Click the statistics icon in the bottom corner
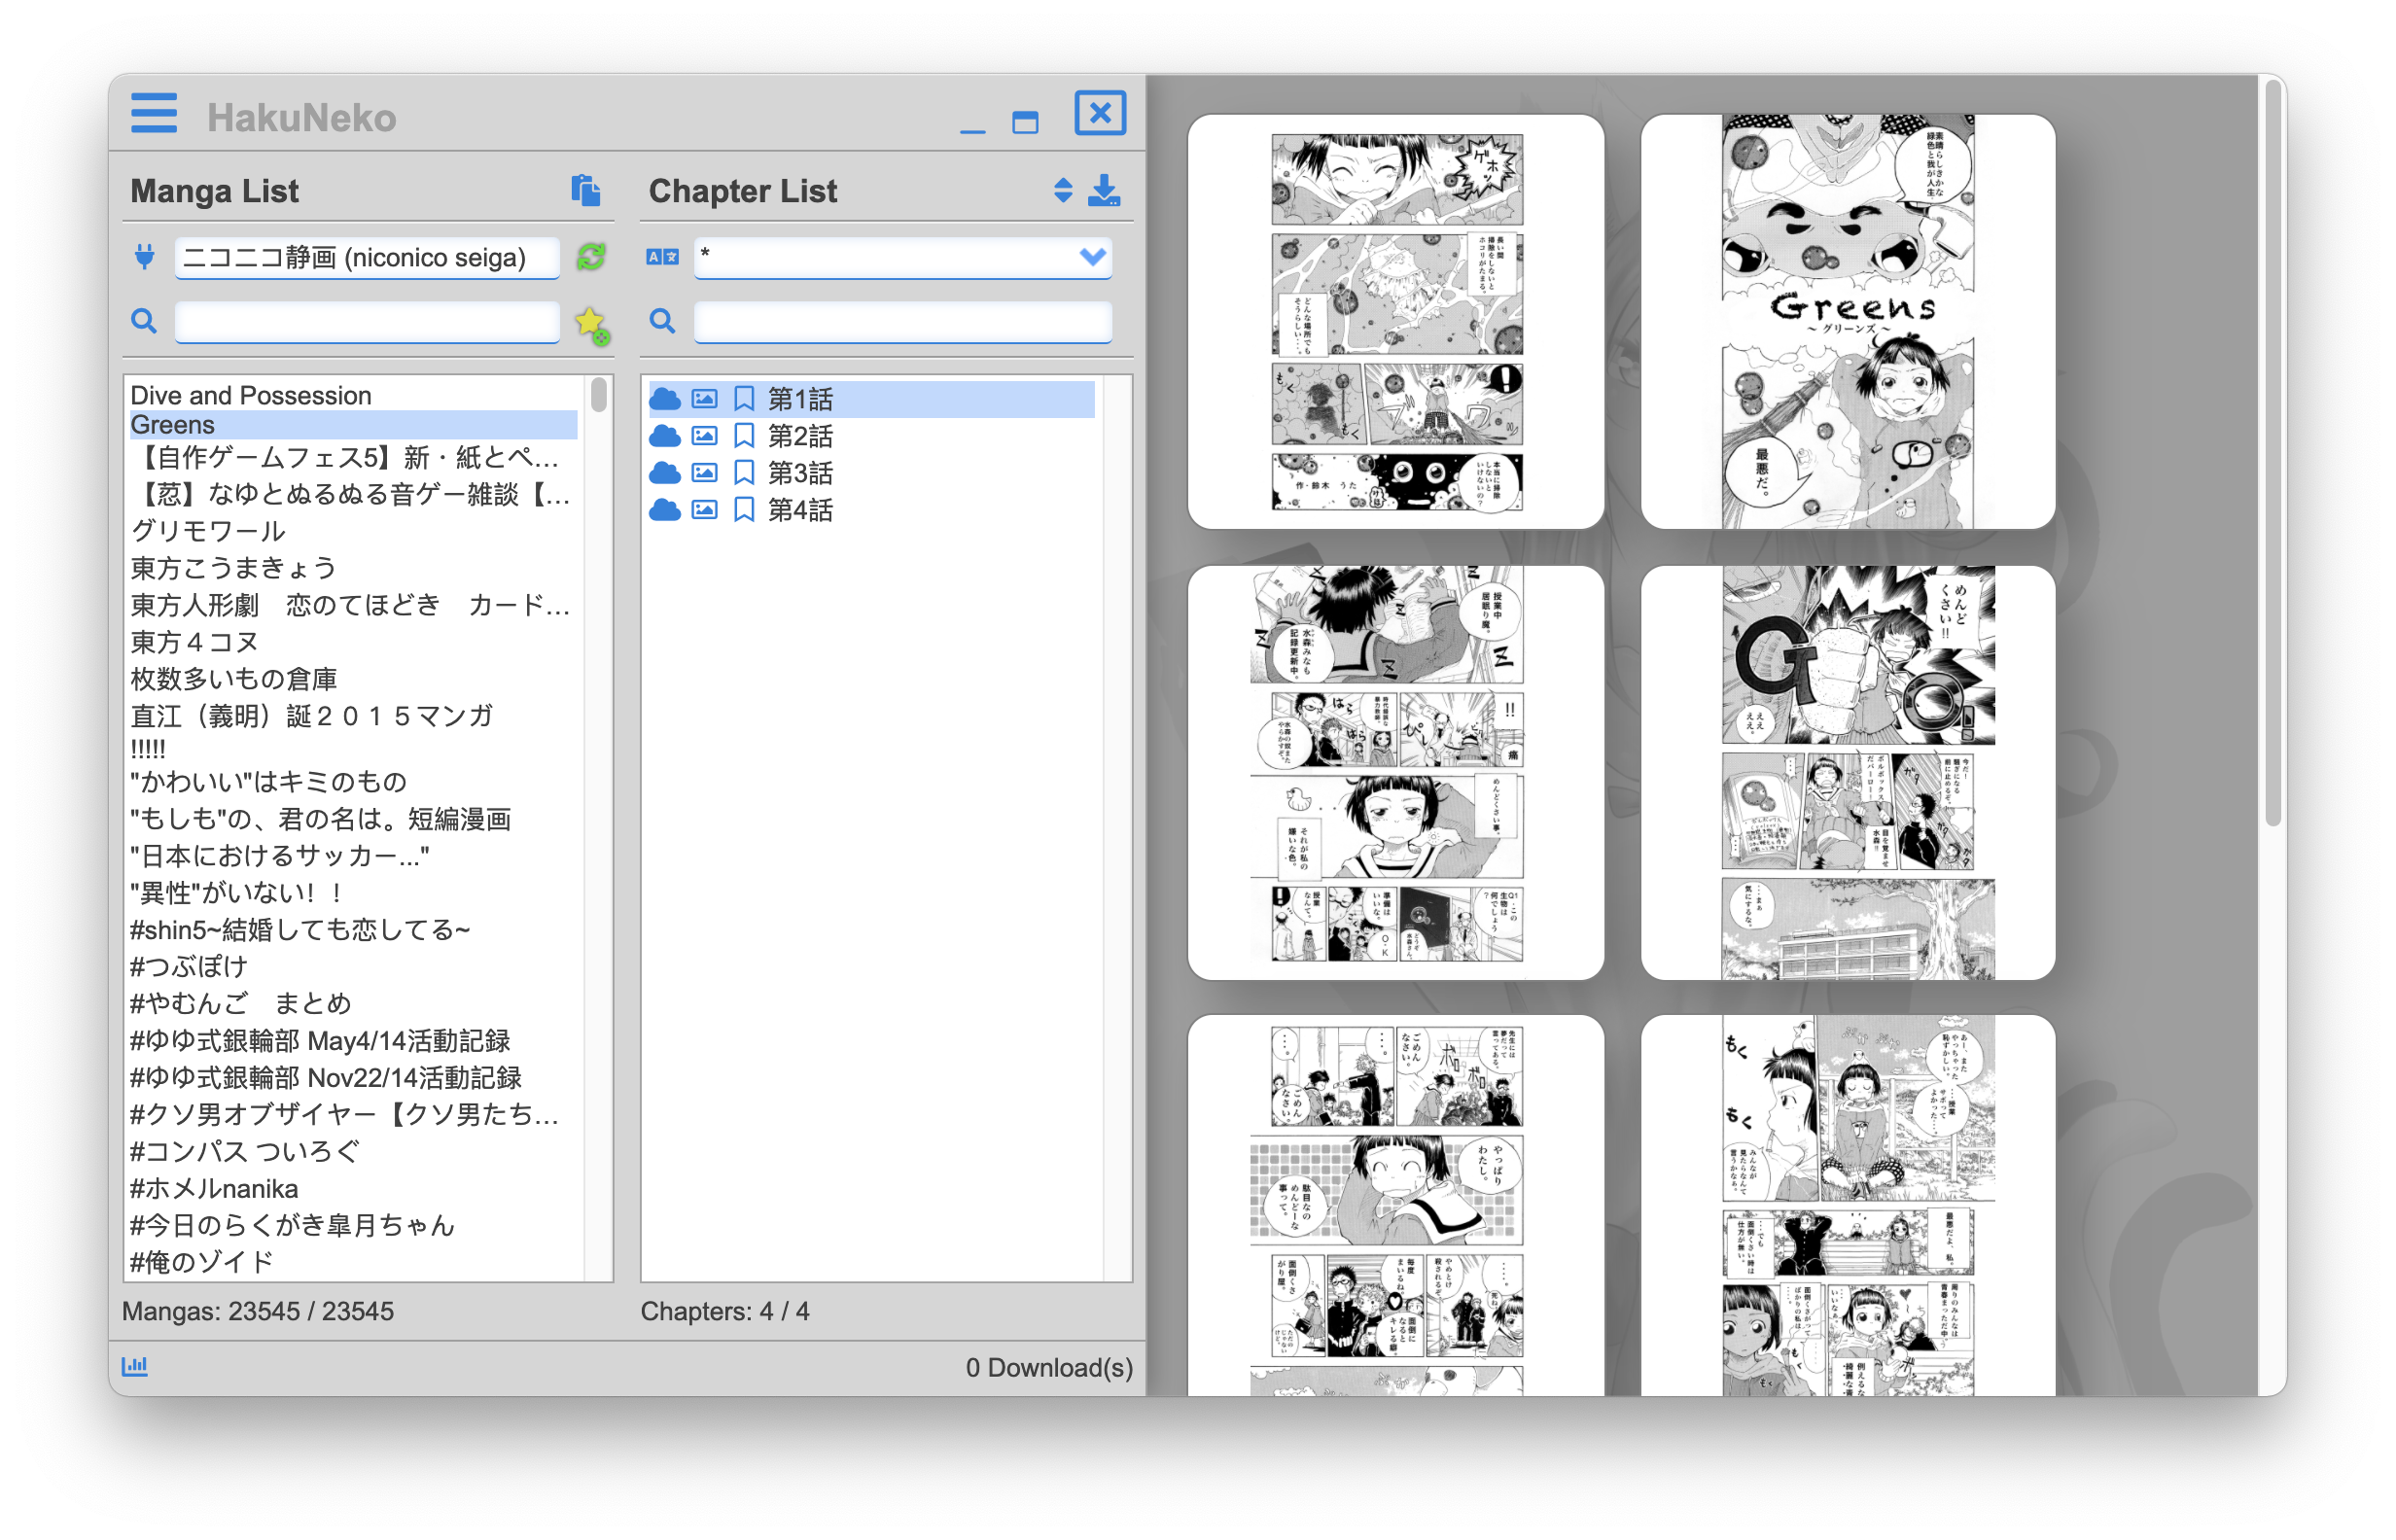The height and width of the screenshot is (1540, 2396). [x=137, y=1365]
